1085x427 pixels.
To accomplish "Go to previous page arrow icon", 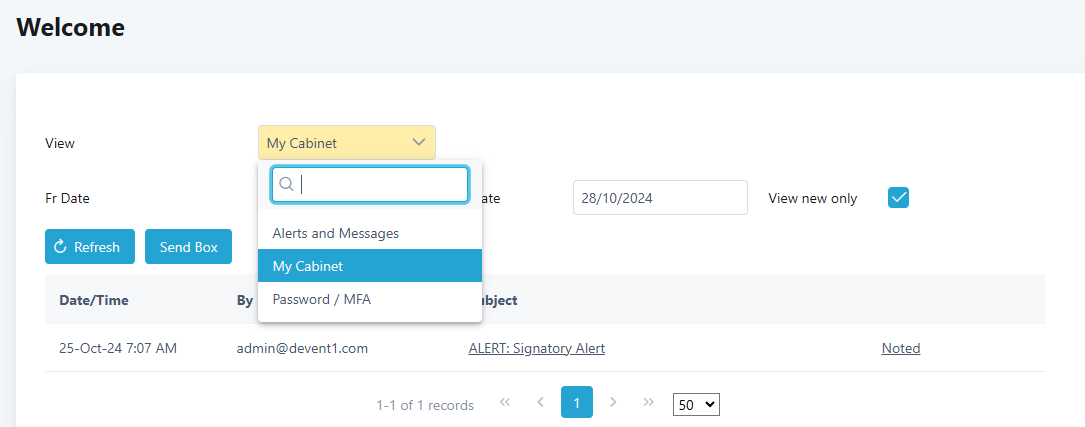I will 540,402.
